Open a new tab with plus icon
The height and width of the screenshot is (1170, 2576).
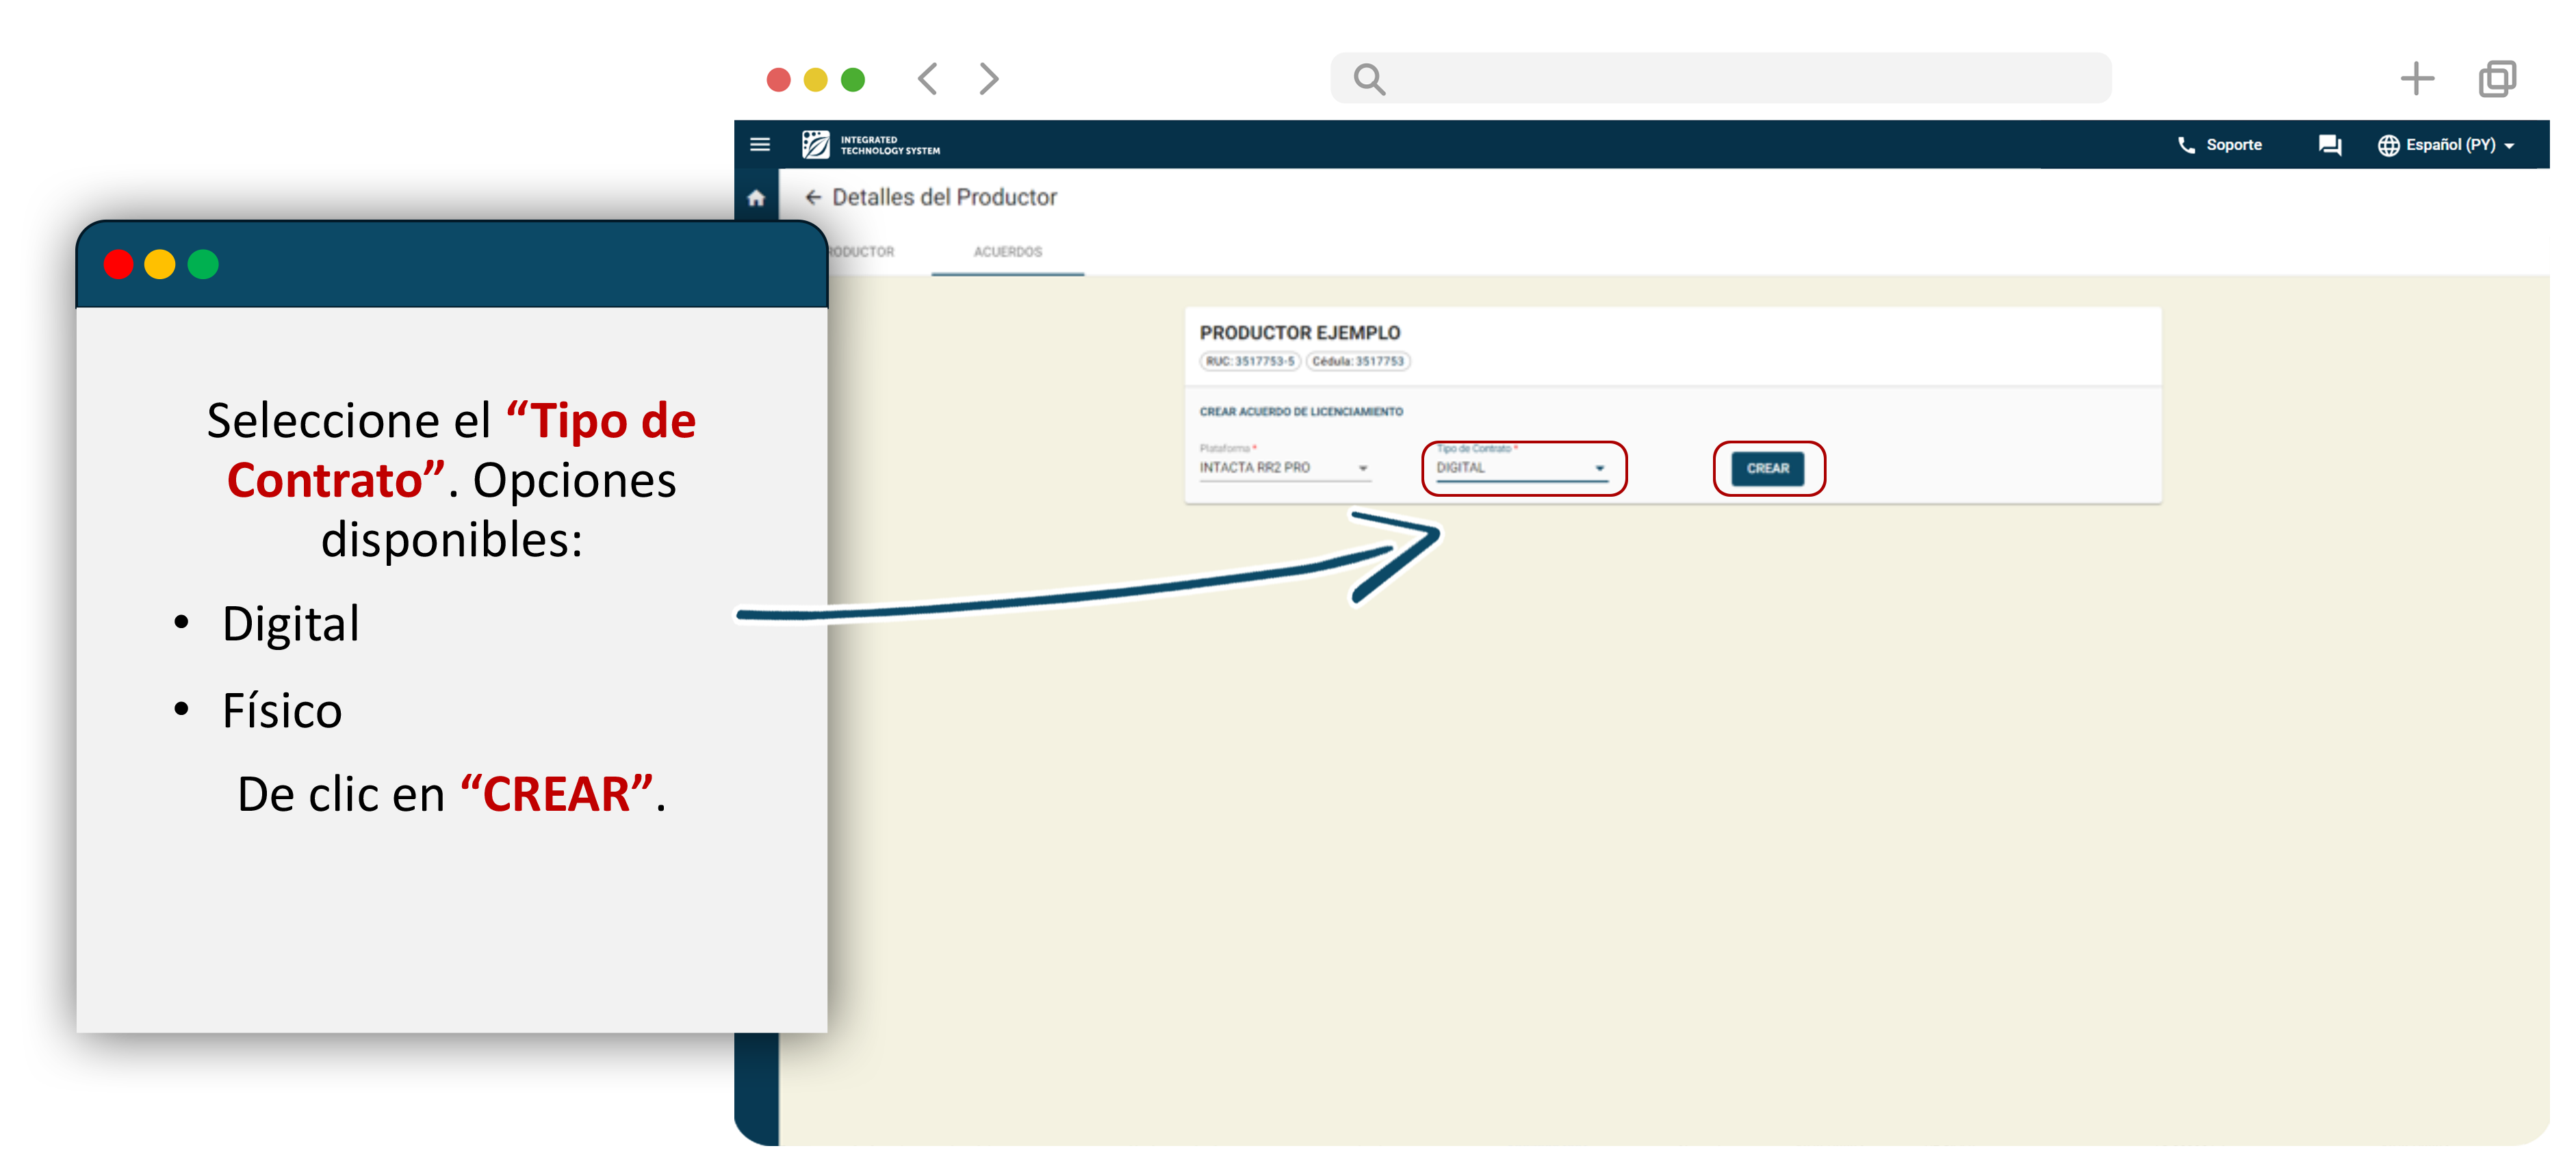coord(2416,79)
